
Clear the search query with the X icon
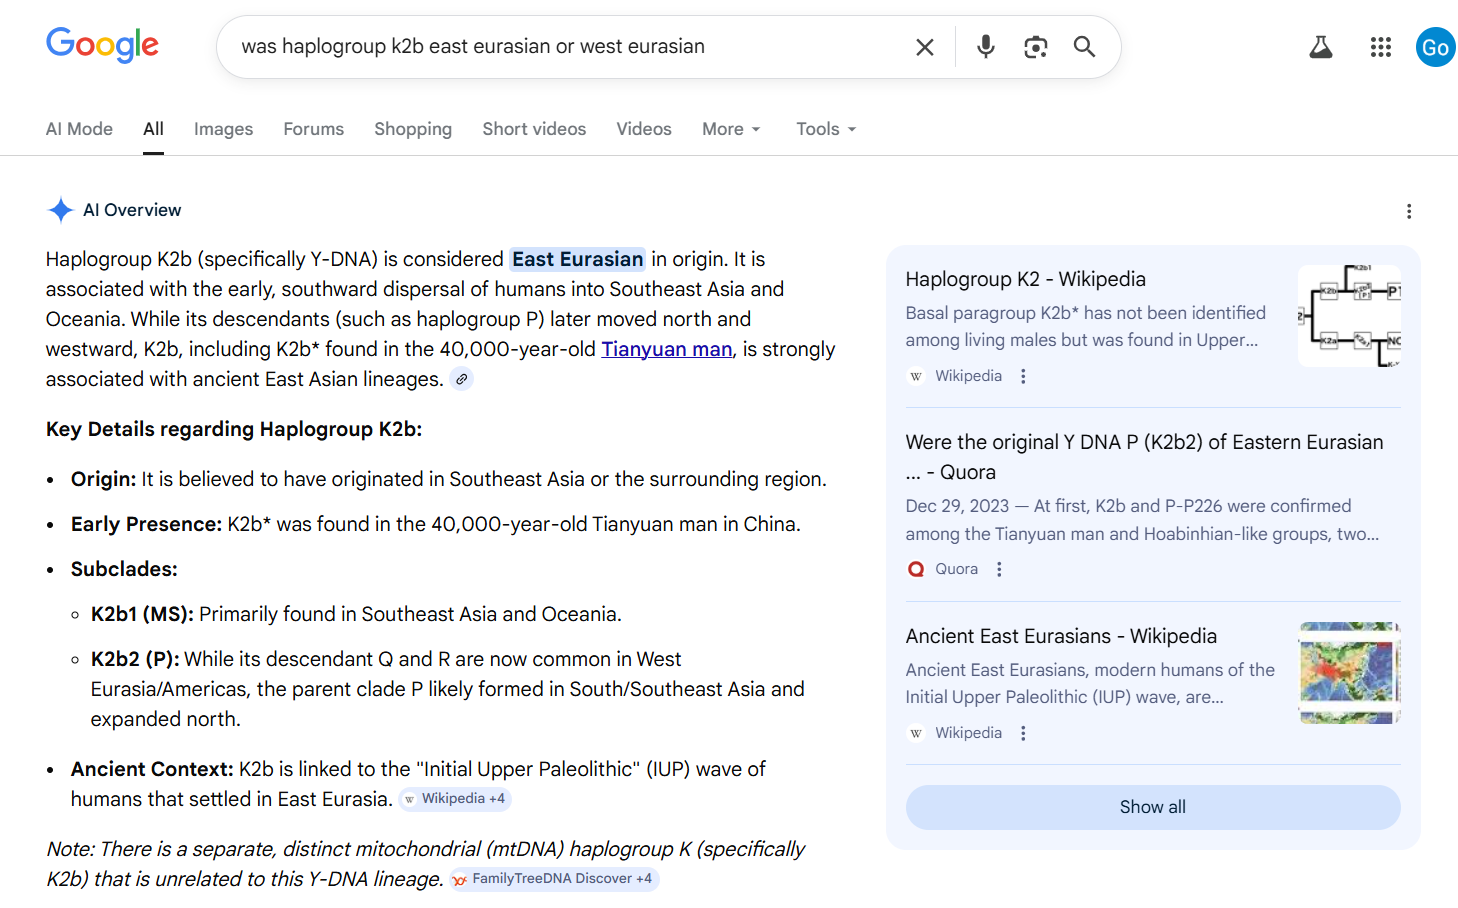pyautogui.click(x=925, y=47)
